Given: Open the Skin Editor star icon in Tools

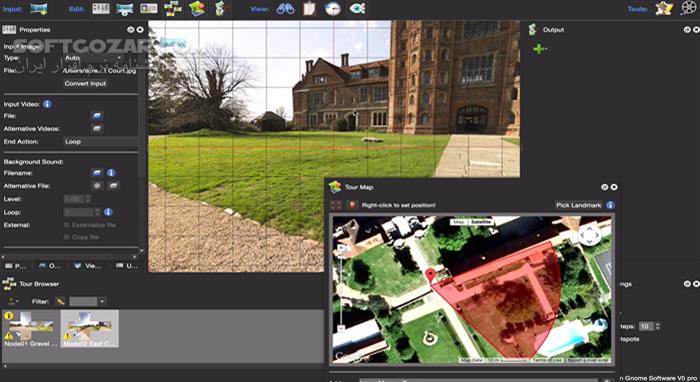Looking at the screenshot, I should point(664,8).
